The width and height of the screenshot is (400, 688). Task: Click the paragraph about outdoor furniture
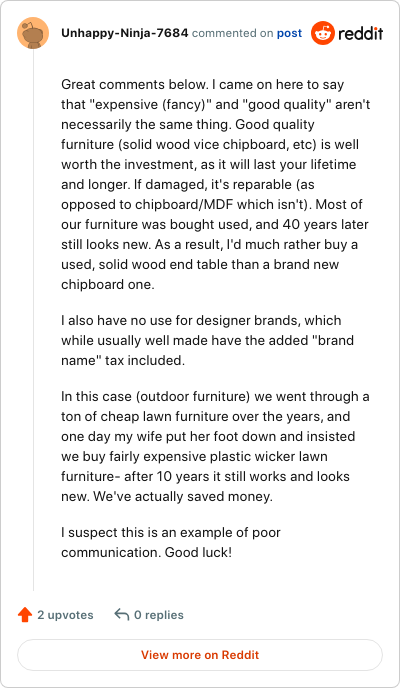(x=215, y=446)
